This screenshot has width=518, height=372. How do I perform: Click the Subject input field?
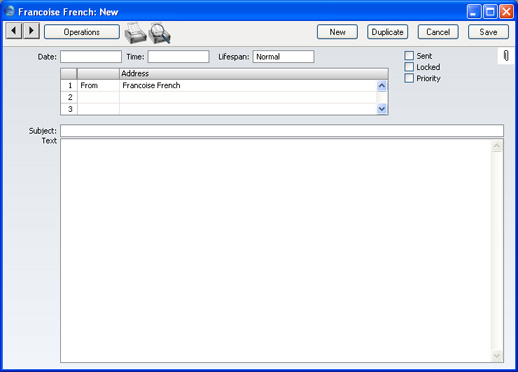[x=282, y=131]
